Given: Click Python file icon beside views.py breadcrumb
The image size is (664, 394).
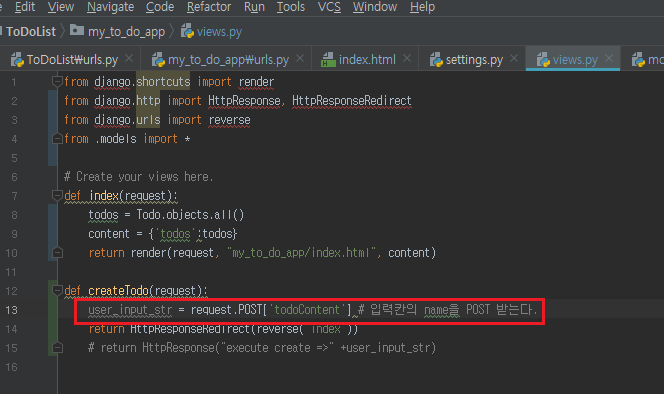Looking at the screenshot, I should coord(187,31).
